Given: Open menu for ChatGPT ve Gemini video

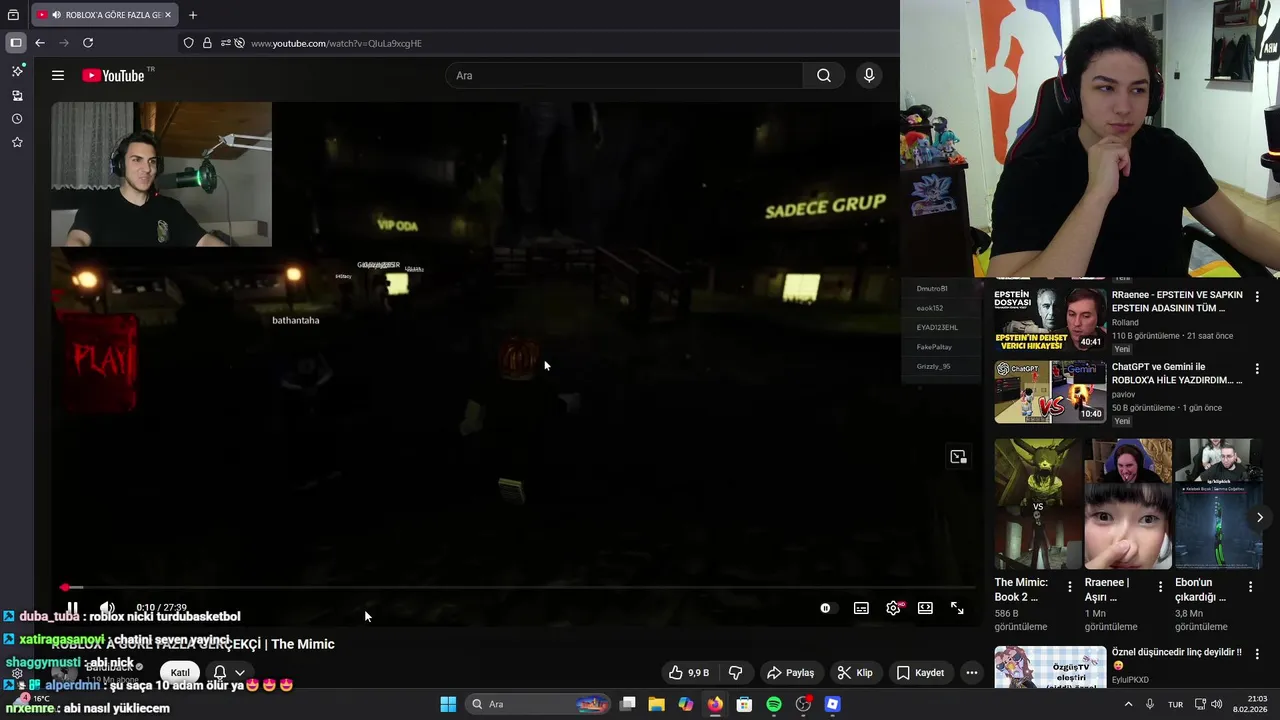Looking at the screenshot, I should tap(1257, 369).
